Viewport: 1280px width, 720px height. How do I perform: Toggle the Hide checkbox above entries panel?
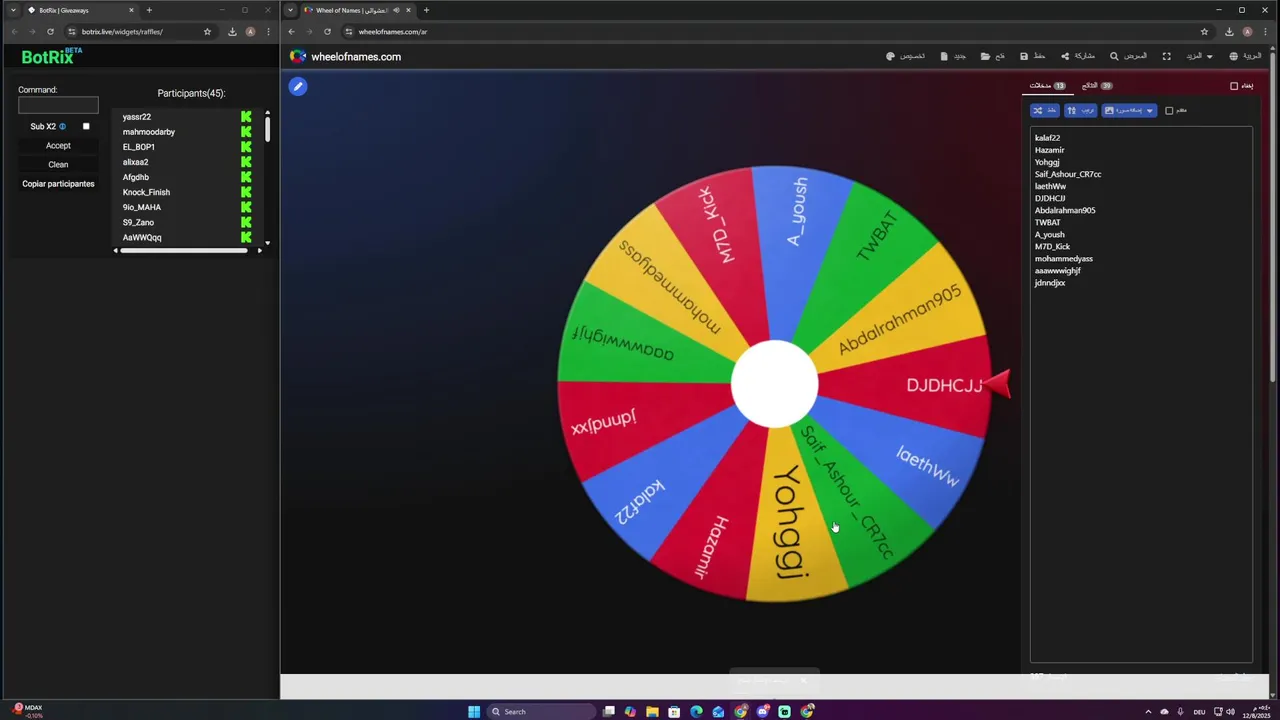tap(1234, 86)
